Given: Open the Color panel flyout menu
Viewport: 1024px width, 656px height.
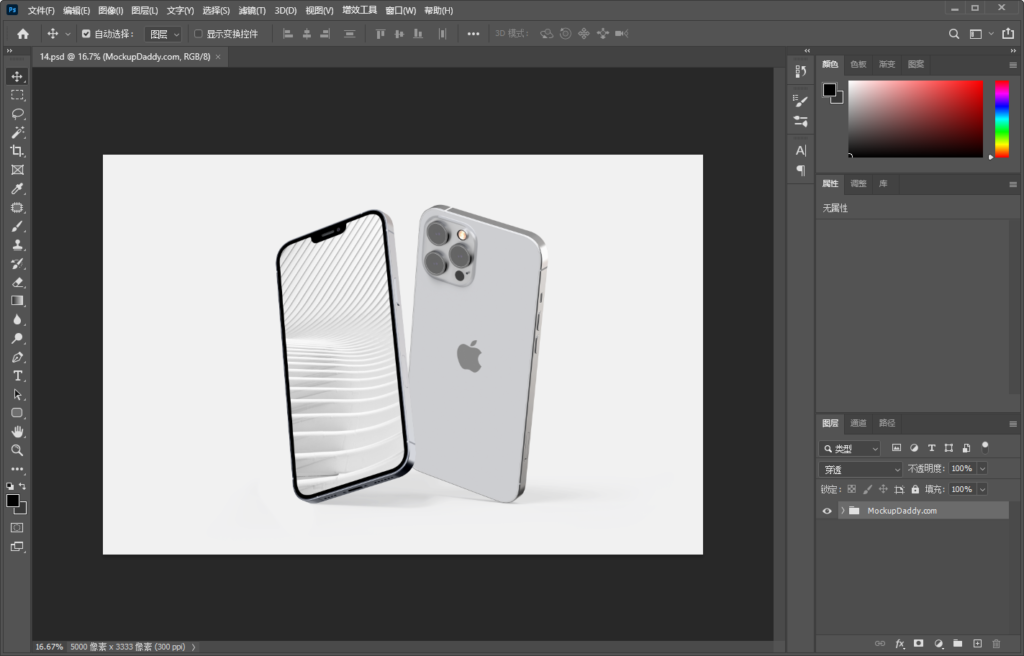Looking at the screenshot, I should click(1013, 65).
